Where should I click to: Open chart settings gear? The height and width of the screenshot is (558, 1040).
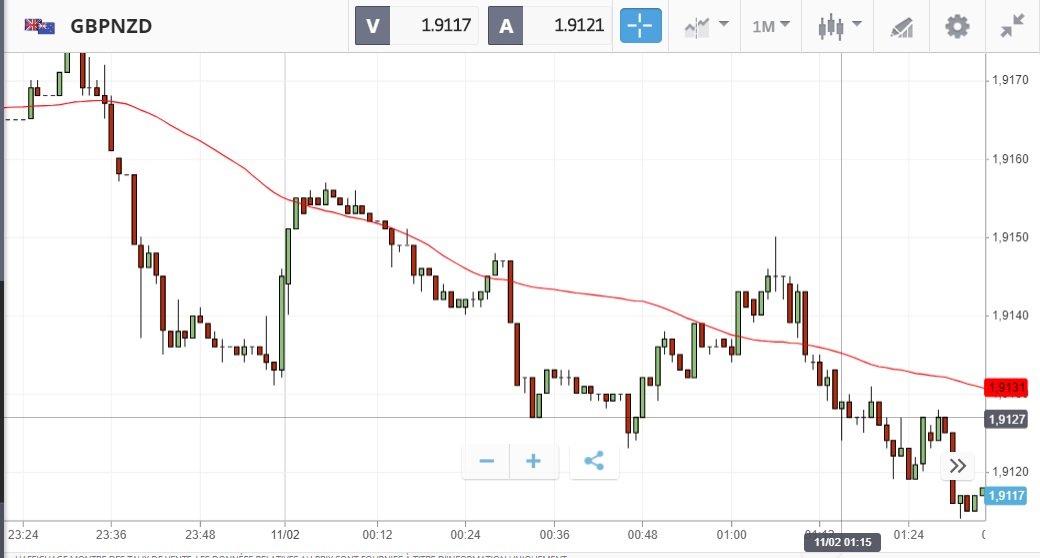coord(957,26)
